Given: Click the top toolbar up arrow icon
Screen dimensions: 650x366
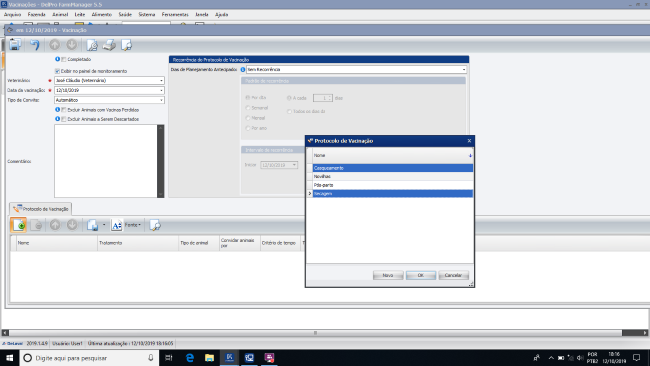Looking at the screenshot, I should point(54,45).
